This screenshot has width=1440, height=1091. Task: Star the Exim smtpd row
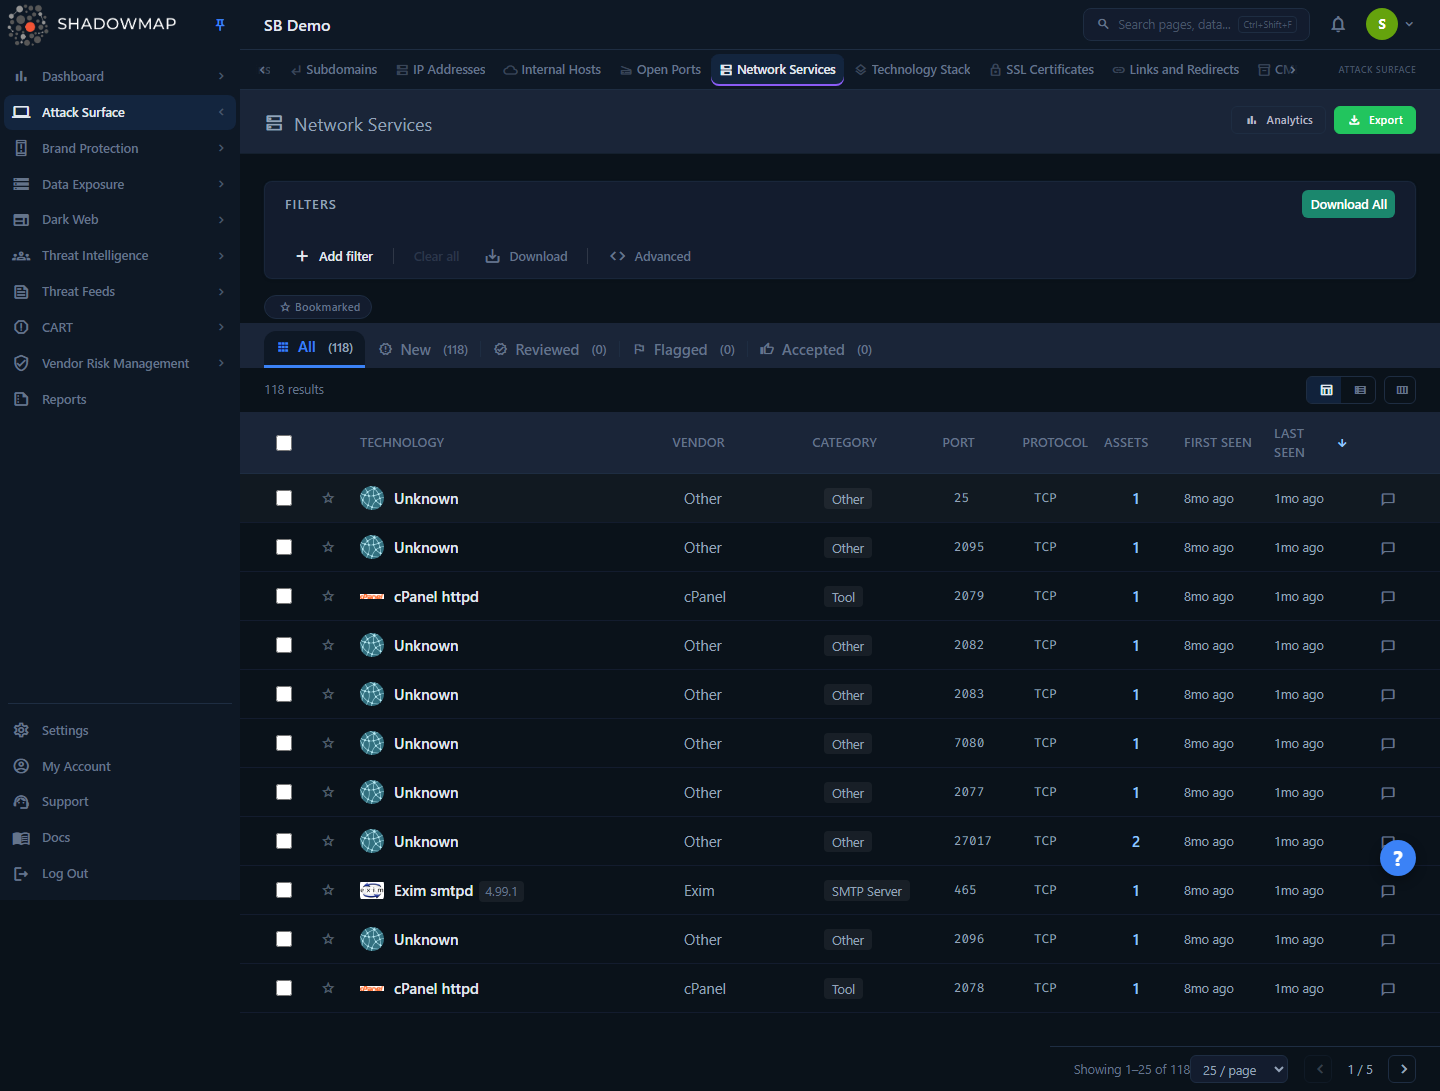(328, 890)
